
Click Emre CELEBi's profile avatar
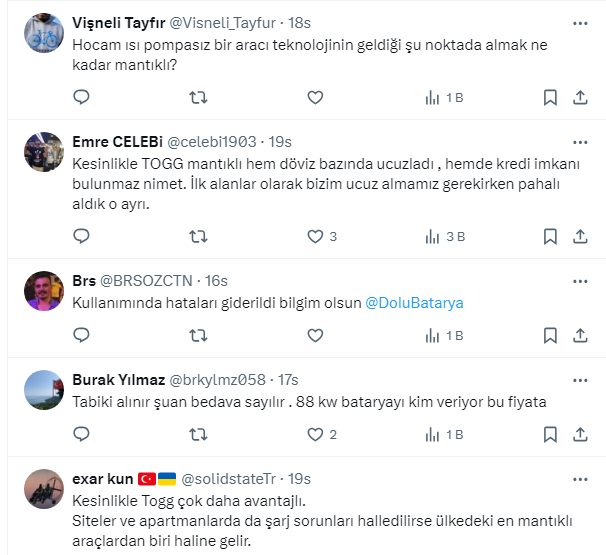pyautogui.click(x=45, y=152)
